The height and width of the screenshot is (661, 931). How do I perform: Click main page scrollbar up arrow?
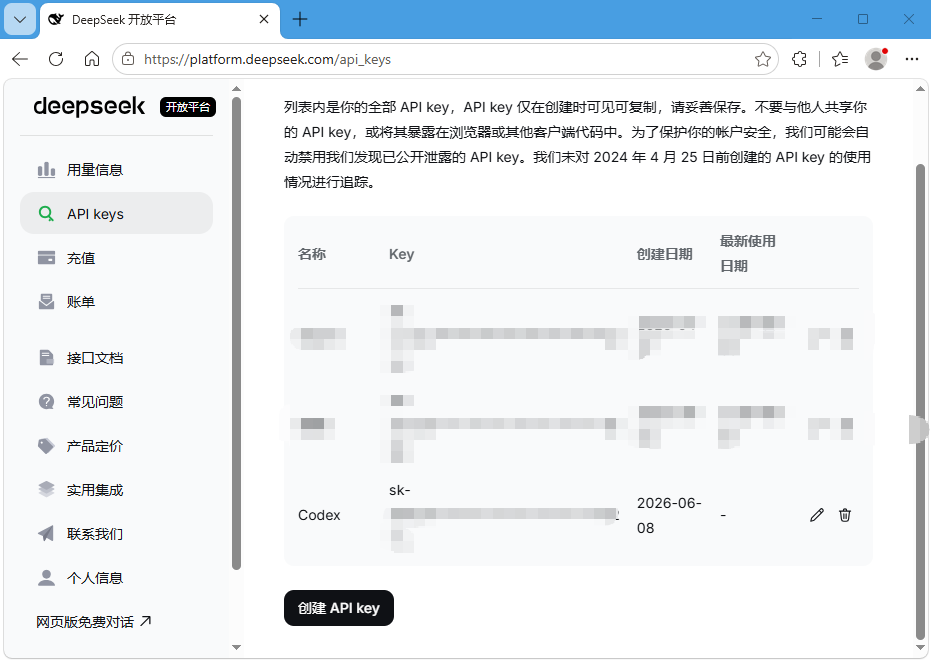click(x=920, y=89)
